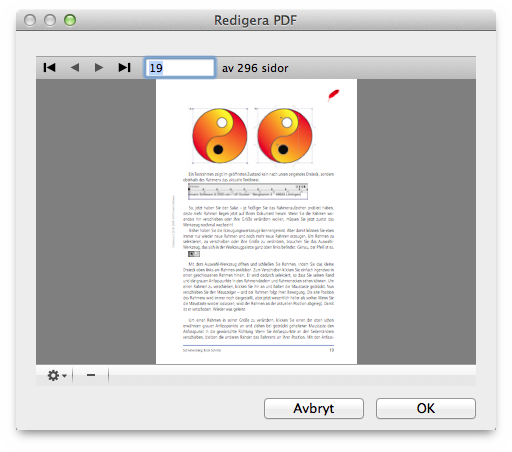Click the green zoom window button
The image size is (512, 452).
[70, 20]
